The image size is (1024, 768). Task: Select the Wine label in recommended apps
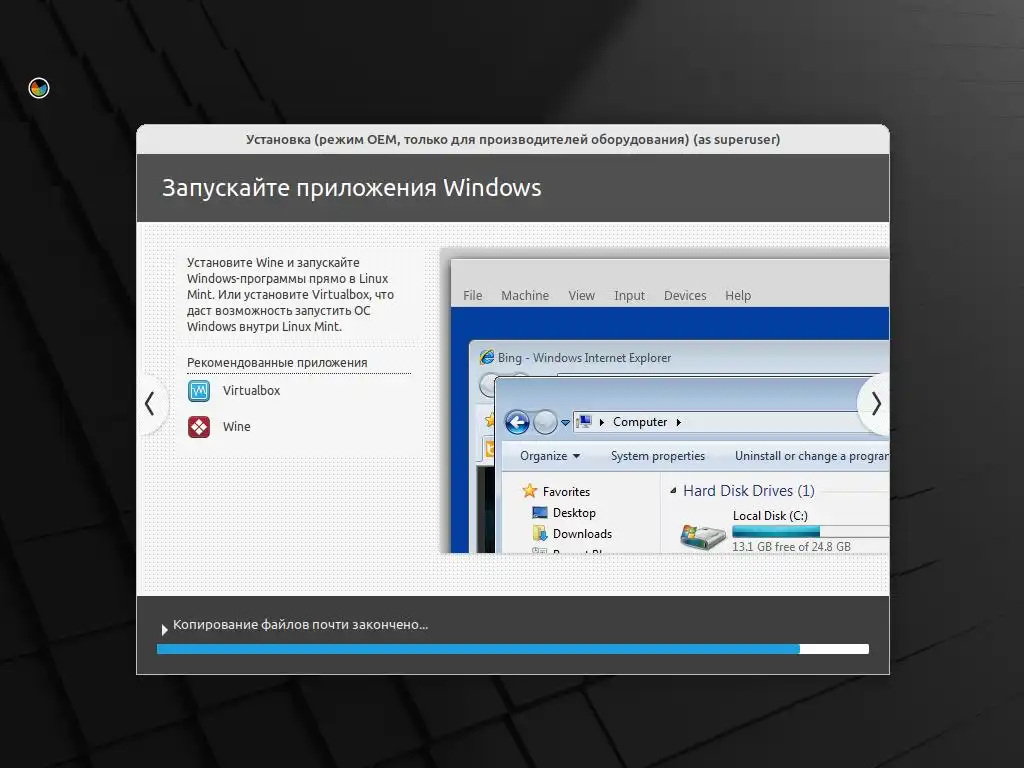(236, 426)
